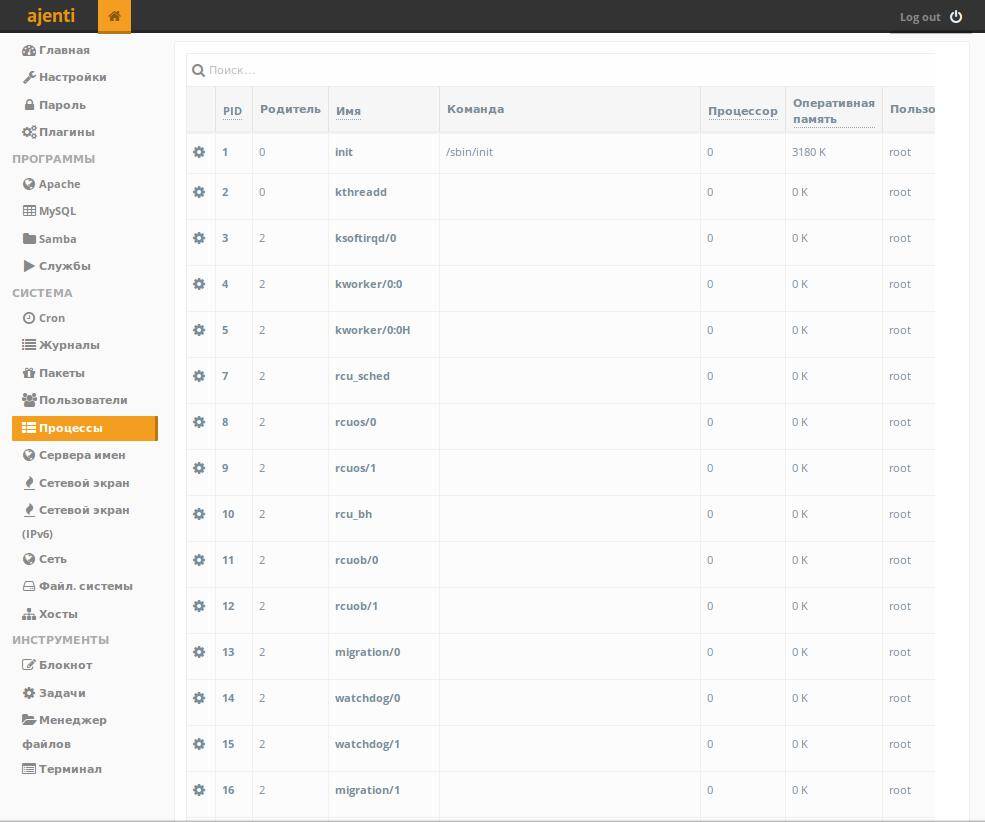985x822 pixels.
Task: Click gear icon for rcu_sched row
Action: [199, 376]
